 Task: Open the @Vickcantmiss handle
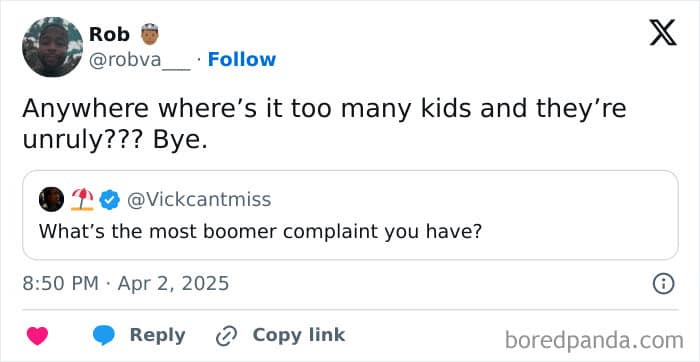(199, 200)
